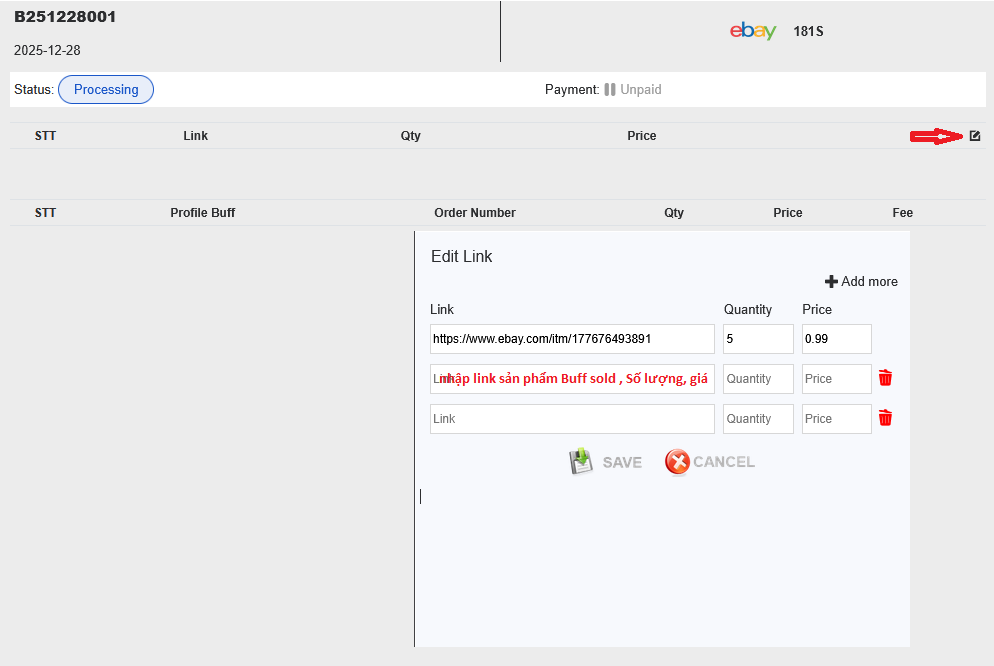994x666 pixels.
Task: Click the Processing status badge
Action: click(106, 90)
